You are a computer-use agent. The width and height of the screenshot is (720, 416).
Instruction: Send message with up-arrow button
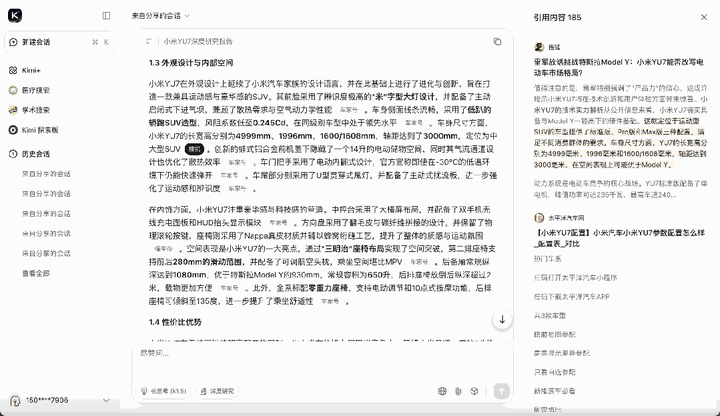point(501,391)
